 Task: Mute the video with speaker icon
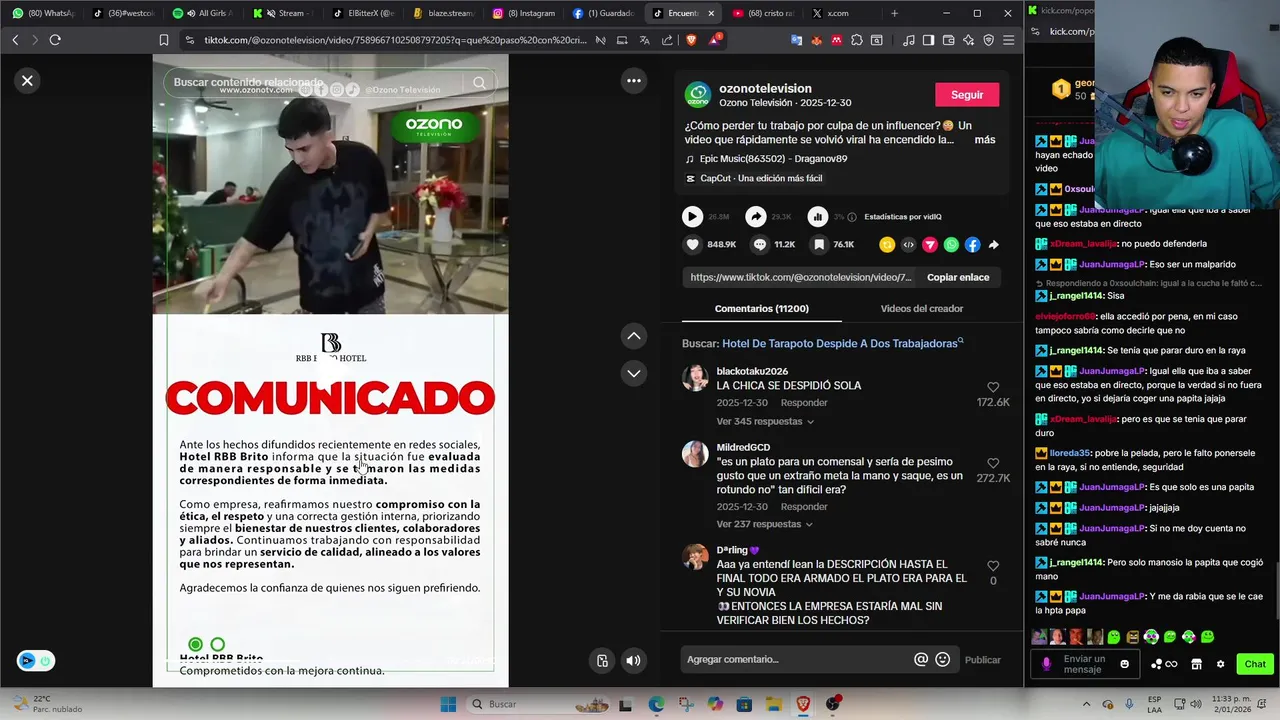pyautogui.click(x=633, y=660)
